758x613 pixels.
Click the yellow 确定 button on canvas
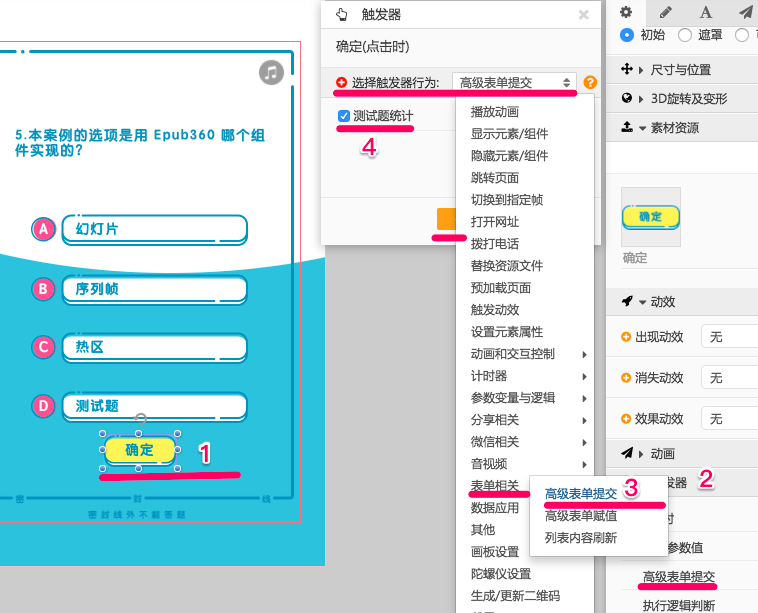(x=140, y=450)
